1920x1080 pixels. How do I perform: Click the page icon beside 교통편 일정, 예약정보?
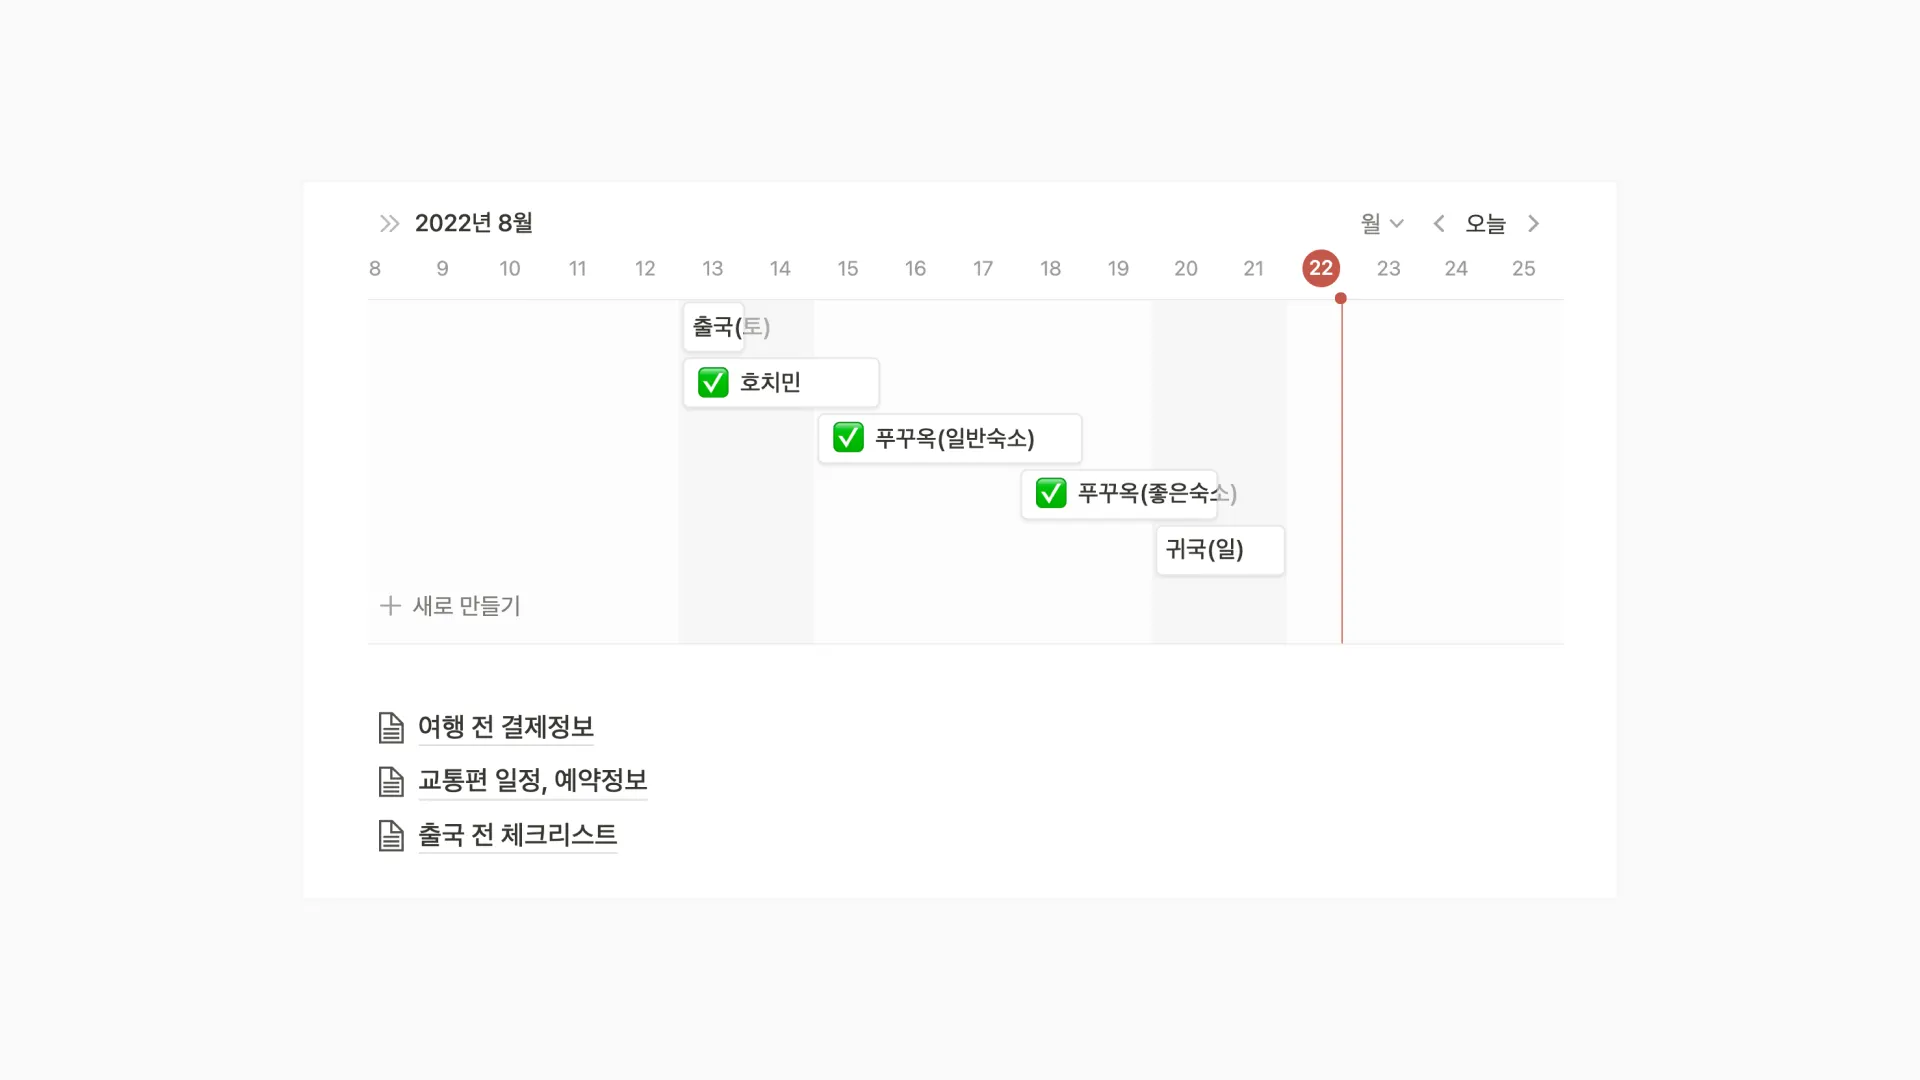(391, 781)
